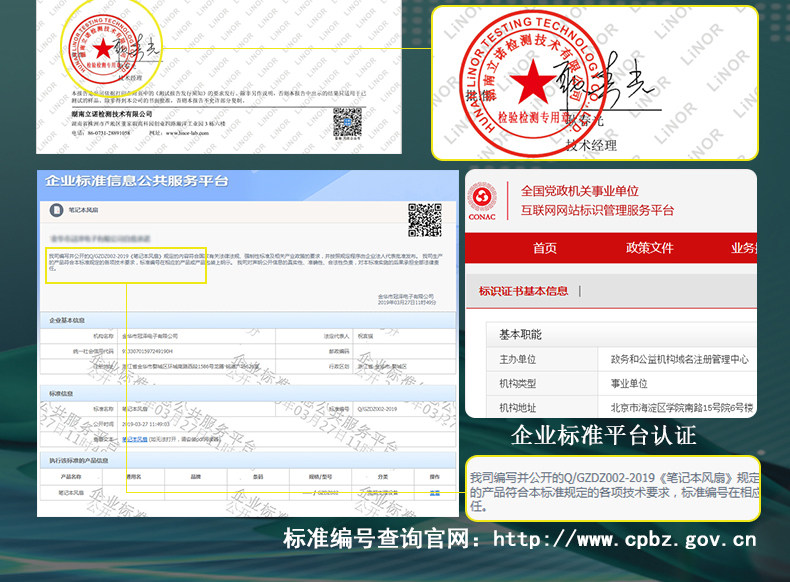Screen dimensions: 790x582
Task: Click the QR code on the standards platform page
Action: pos(425,220)
